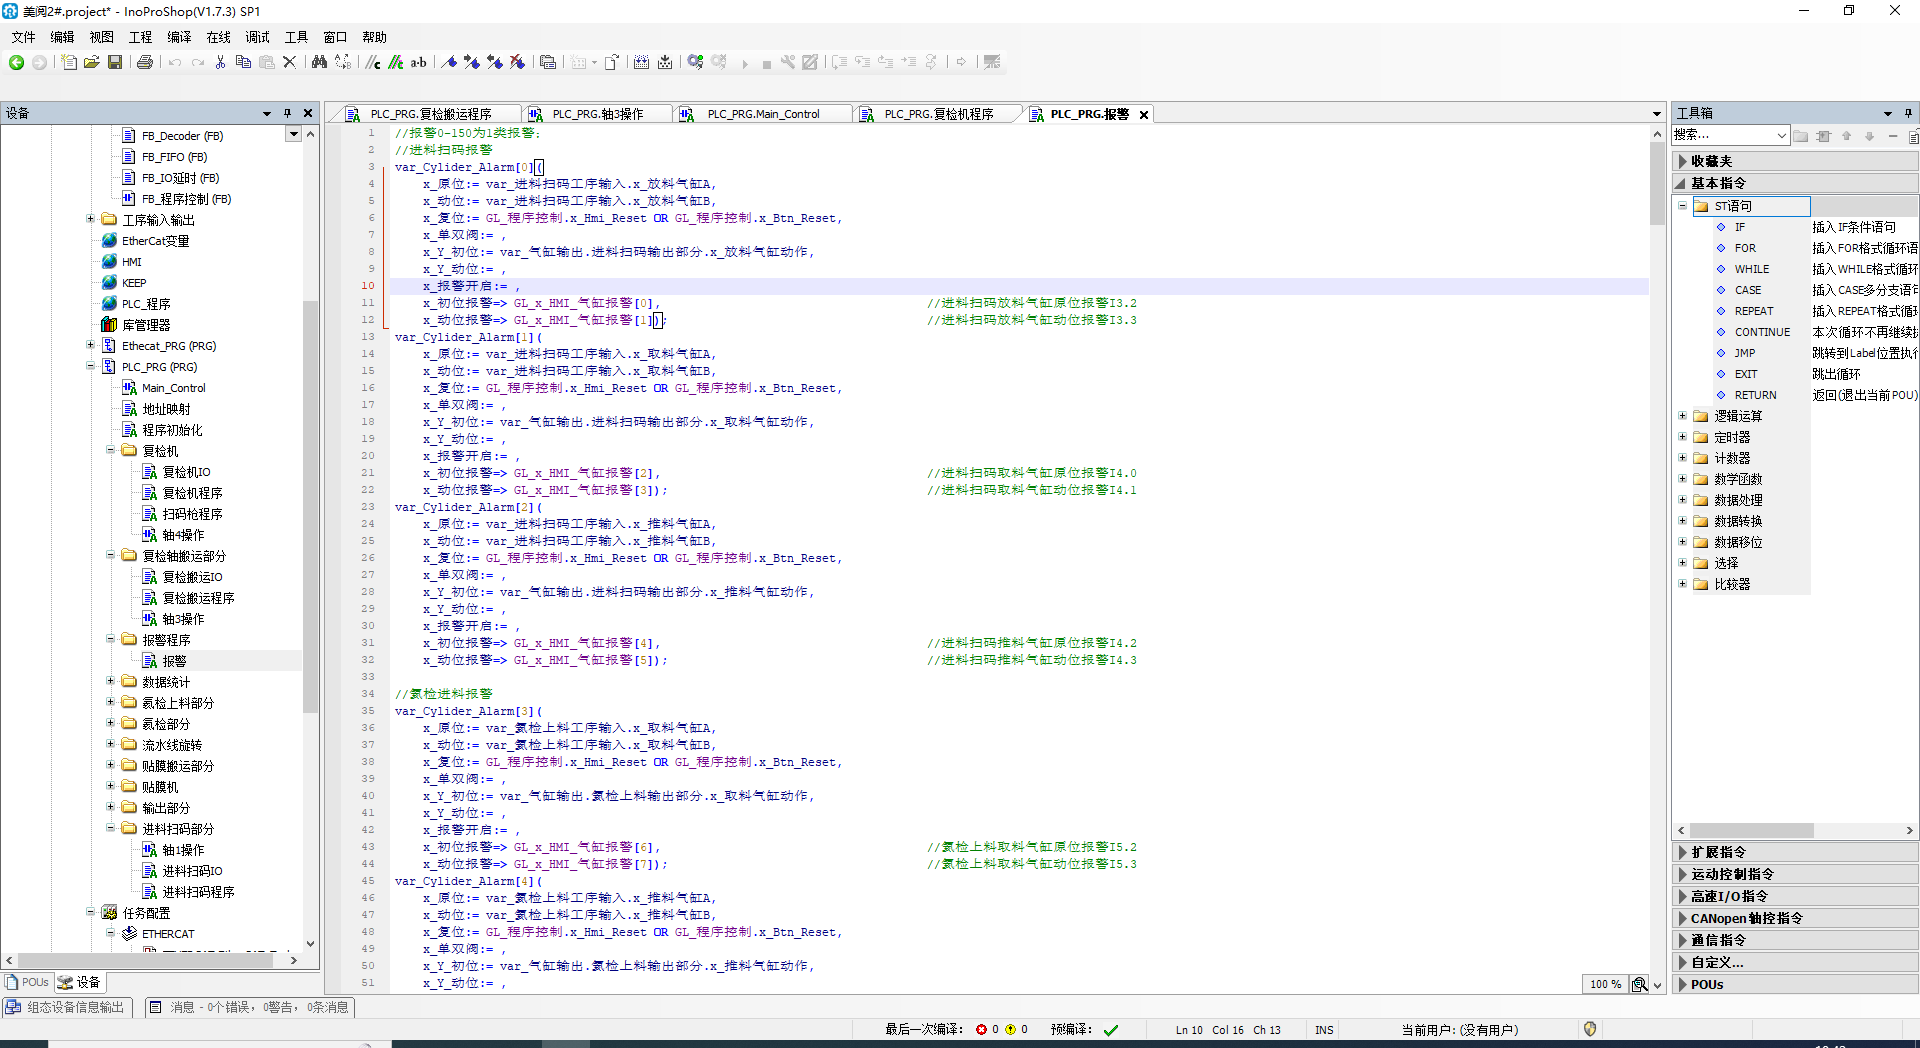This screenshot has width=1920, height=1048.
Task: Click the find and replace icon
Action: click(x=343, y=62)
